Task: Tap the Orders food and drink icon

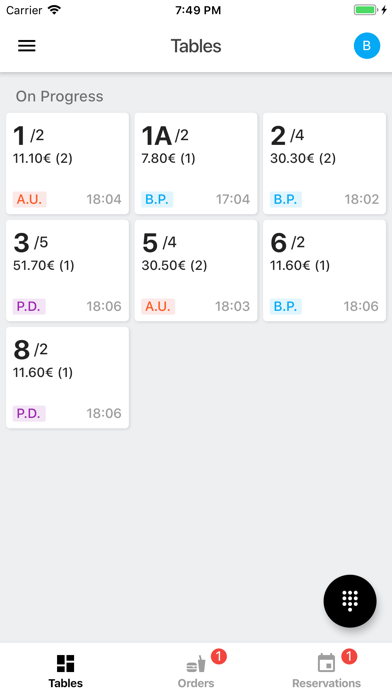Action: tap(196, 664)
